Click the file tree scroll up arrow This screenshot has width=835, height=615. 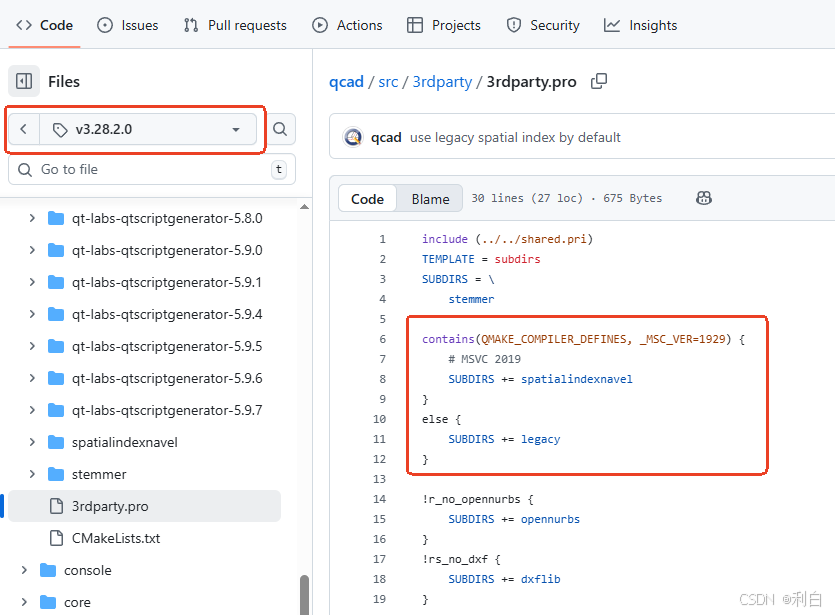[x=305, y=207]
